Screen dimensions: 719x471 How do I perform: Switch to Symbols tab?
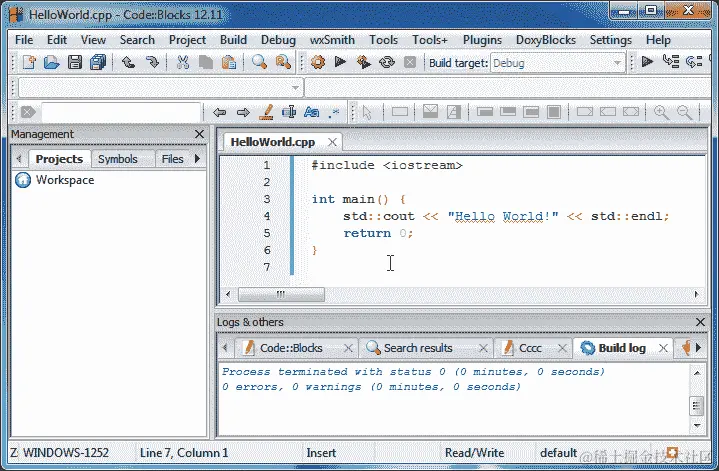point(118,159)
